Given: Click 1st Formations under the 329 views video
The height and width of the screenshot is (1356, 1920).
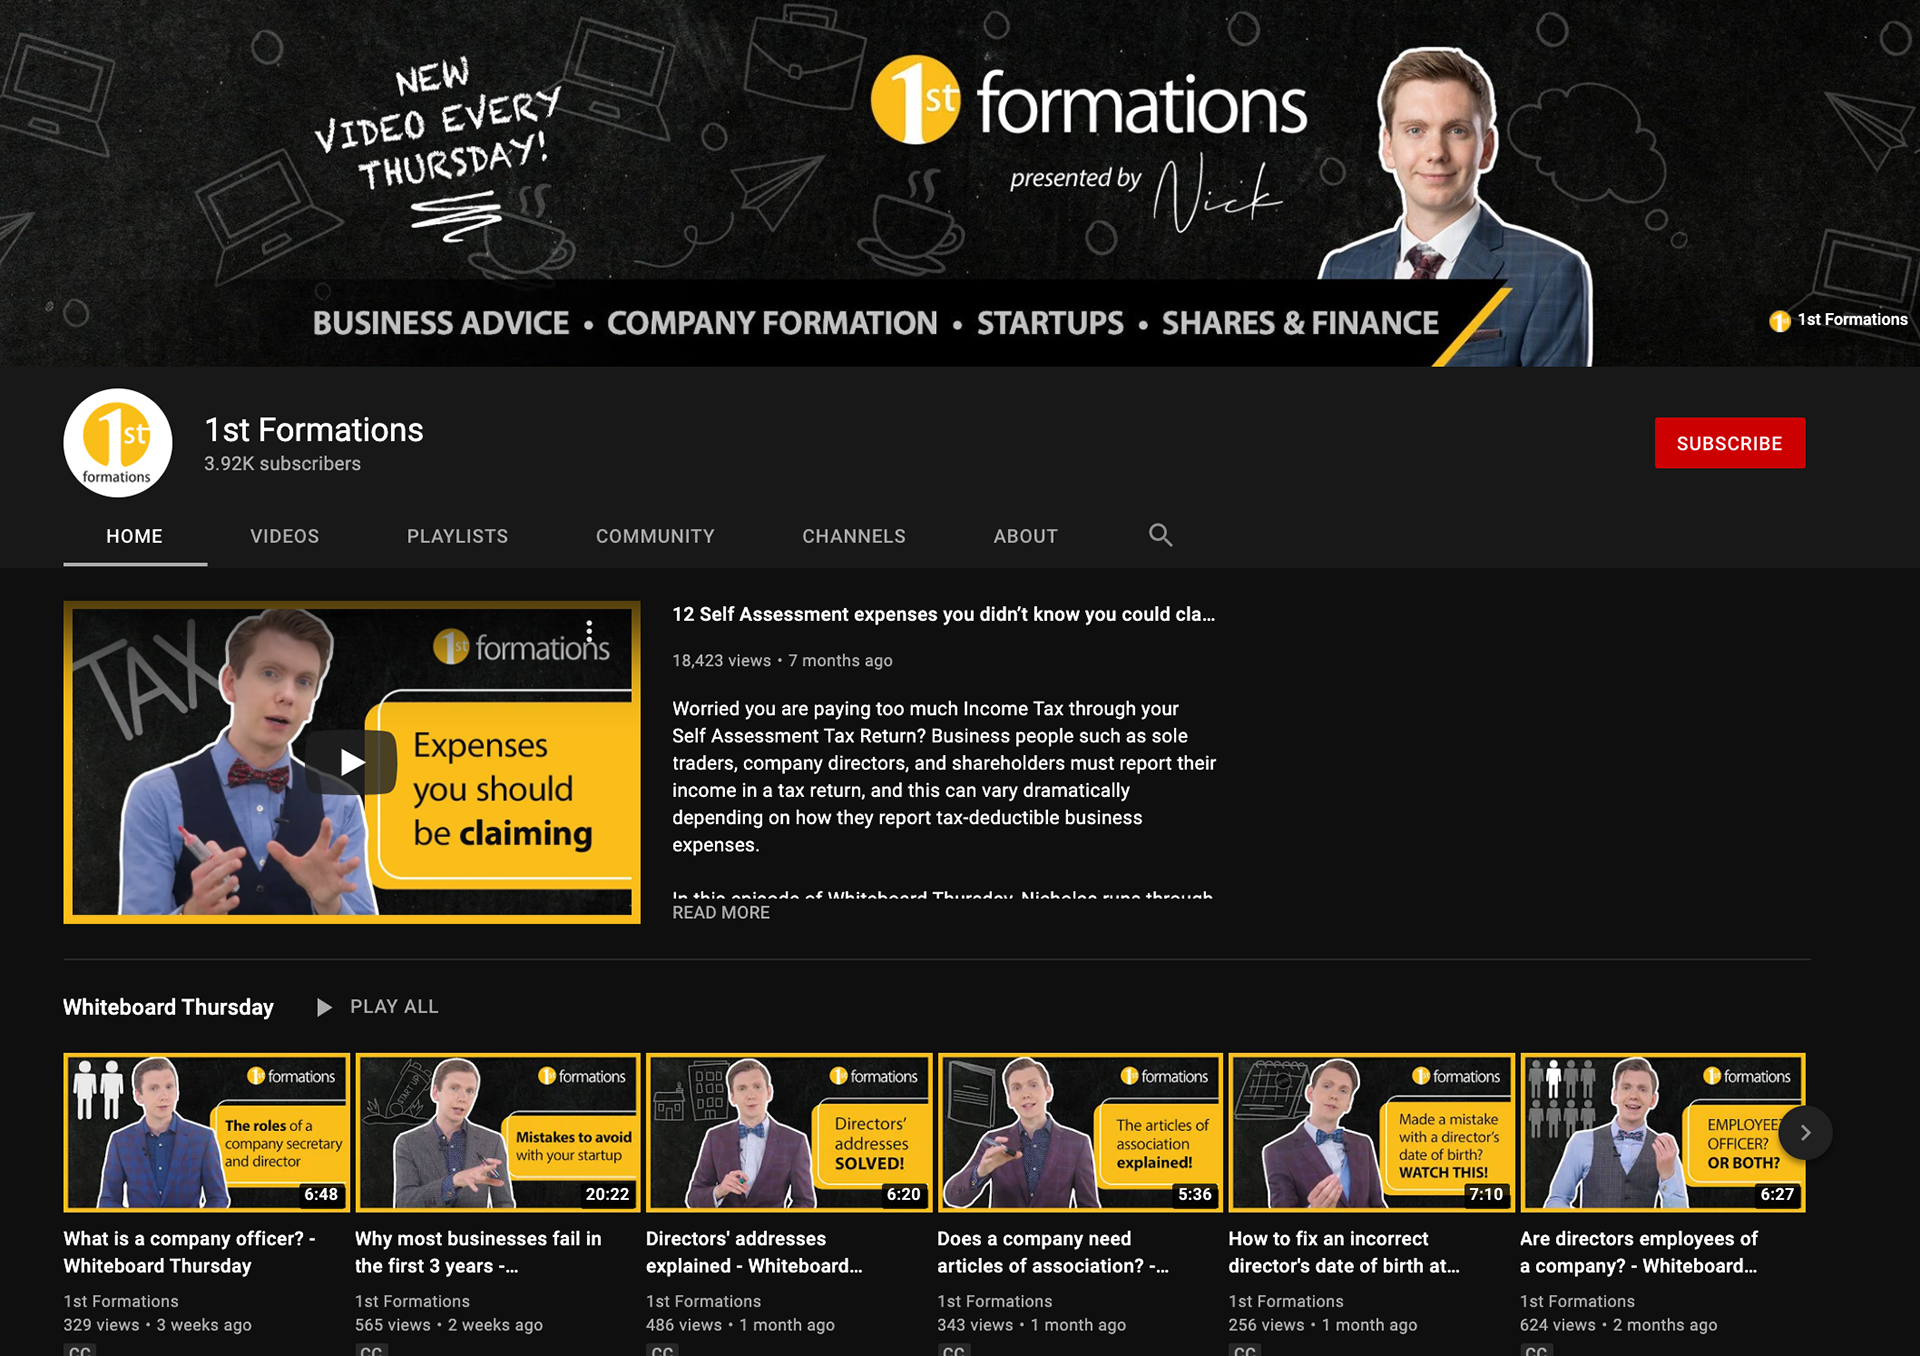Looking at the screenshot, I should [x=121, y=1301].
